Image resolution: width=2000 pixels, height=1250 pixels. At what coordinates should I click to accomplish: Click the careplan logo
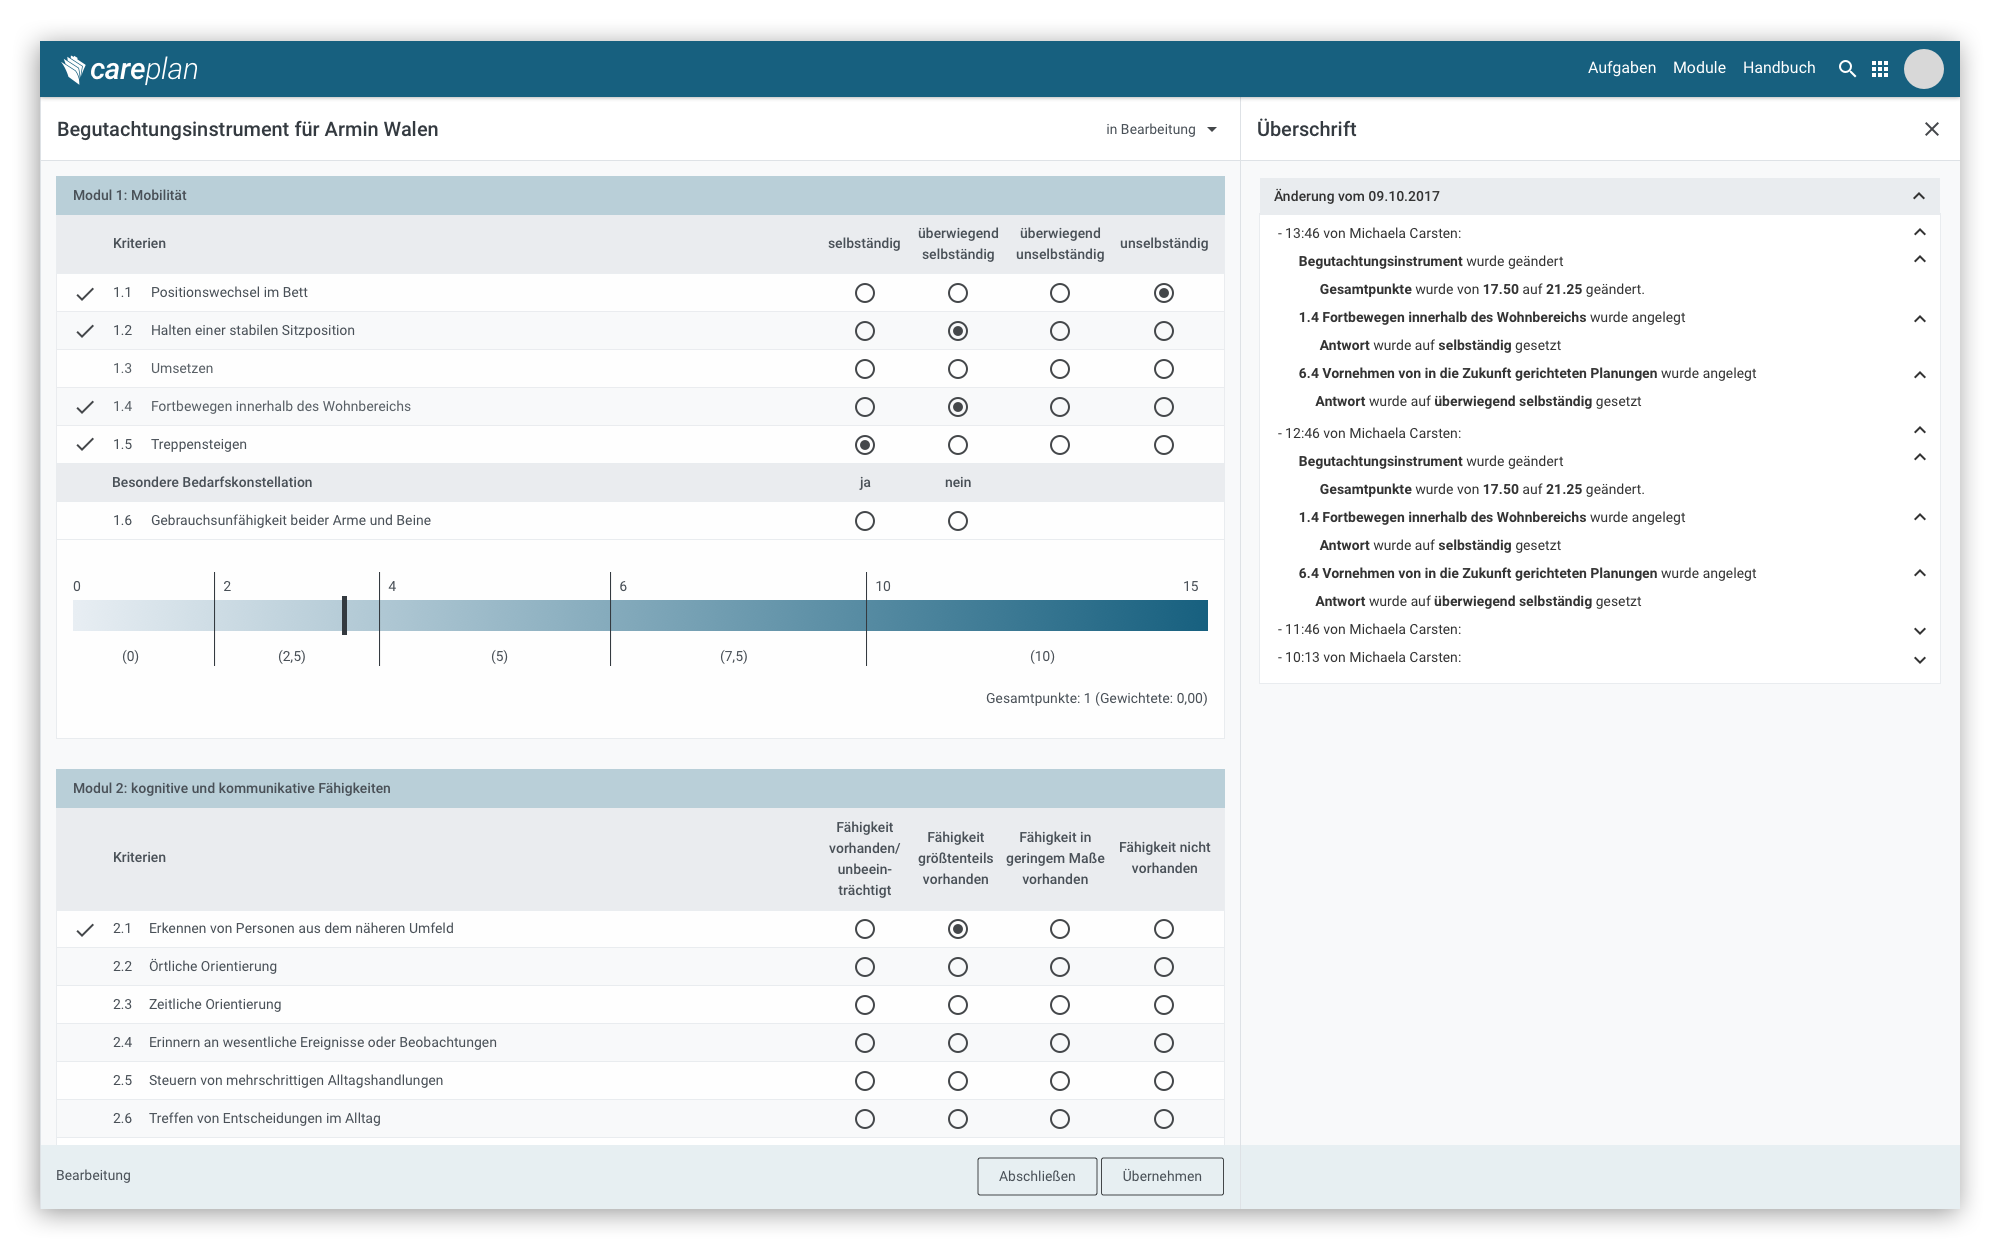click(130, 69)
